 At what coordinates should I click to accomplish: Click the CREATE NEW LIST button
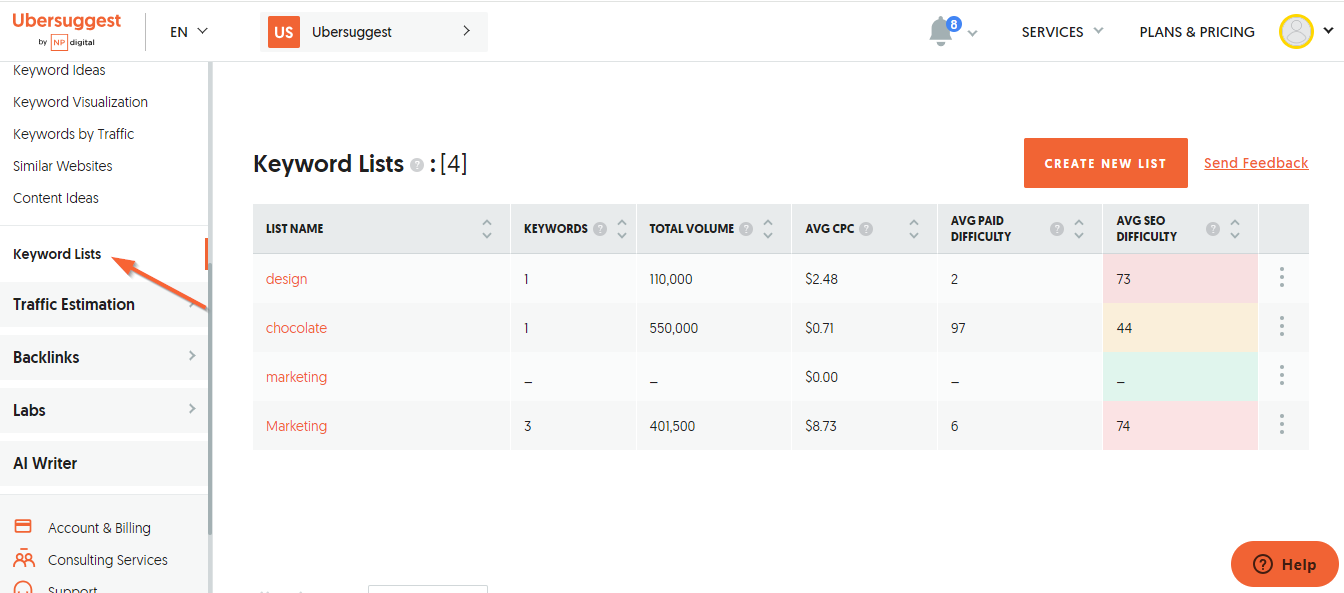pyautogui.click(x=1105, y=163)
